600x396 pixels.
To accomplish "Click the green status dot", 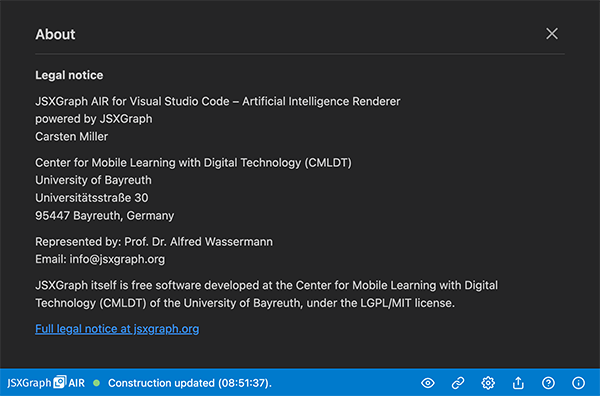I will (x=96, y=383).
